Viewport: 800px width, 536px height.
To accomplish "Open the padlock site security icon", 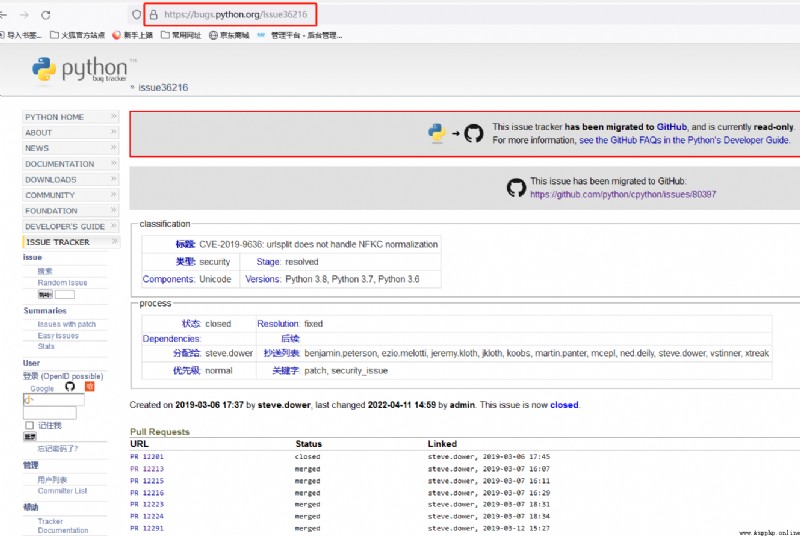I will pyautogui.click(x=154, y=15).
